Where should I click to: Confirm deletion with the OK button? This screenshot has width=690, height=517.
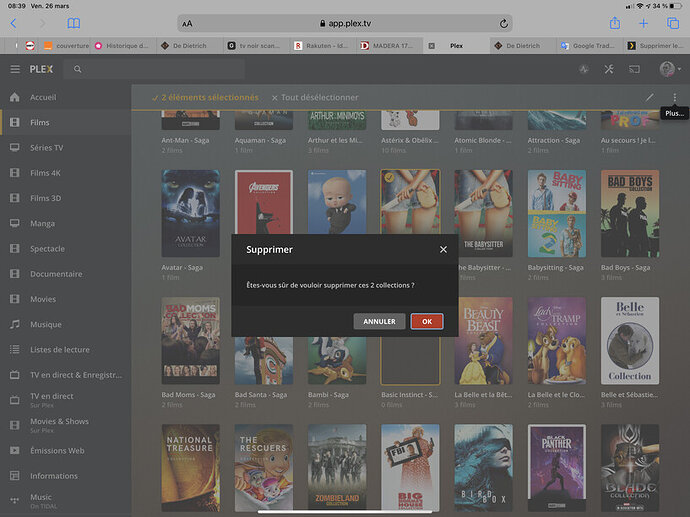[x=427, y=321]
